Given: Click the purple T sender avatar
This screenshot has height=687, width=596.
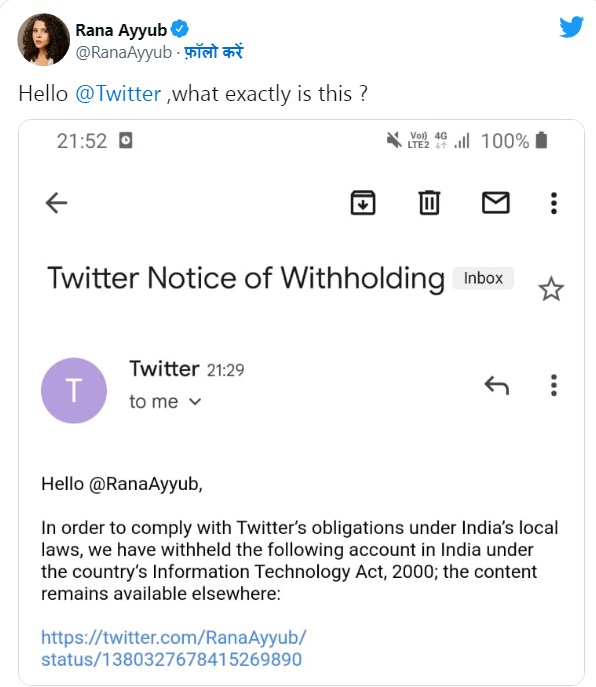Looking at the screenshot, I should [74, 390].
